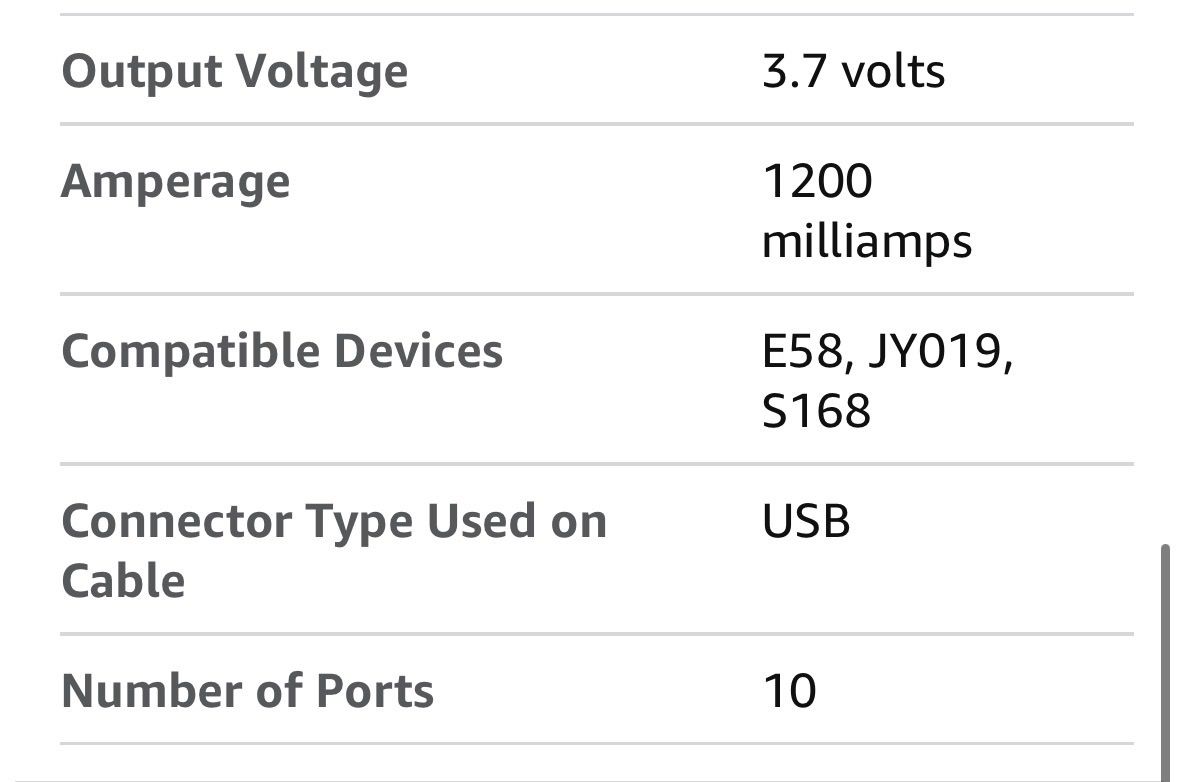This screenshot has height=782, width=1179.
Task: Click the Amperage label
Action: [x=175, y=183]
